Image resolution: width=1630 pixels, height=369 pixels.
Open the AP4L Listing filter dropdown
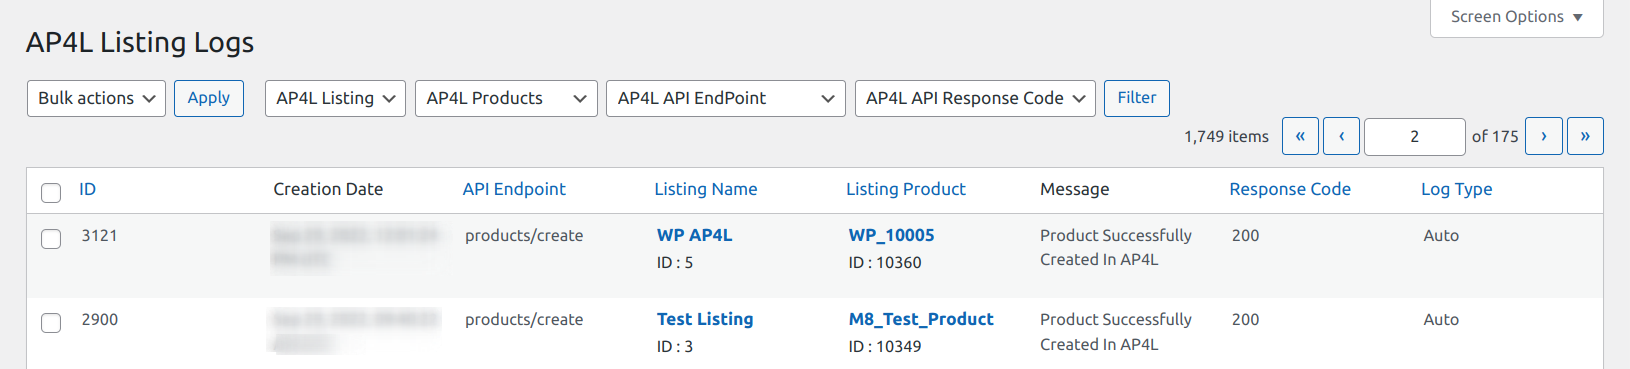coord(335,98)
